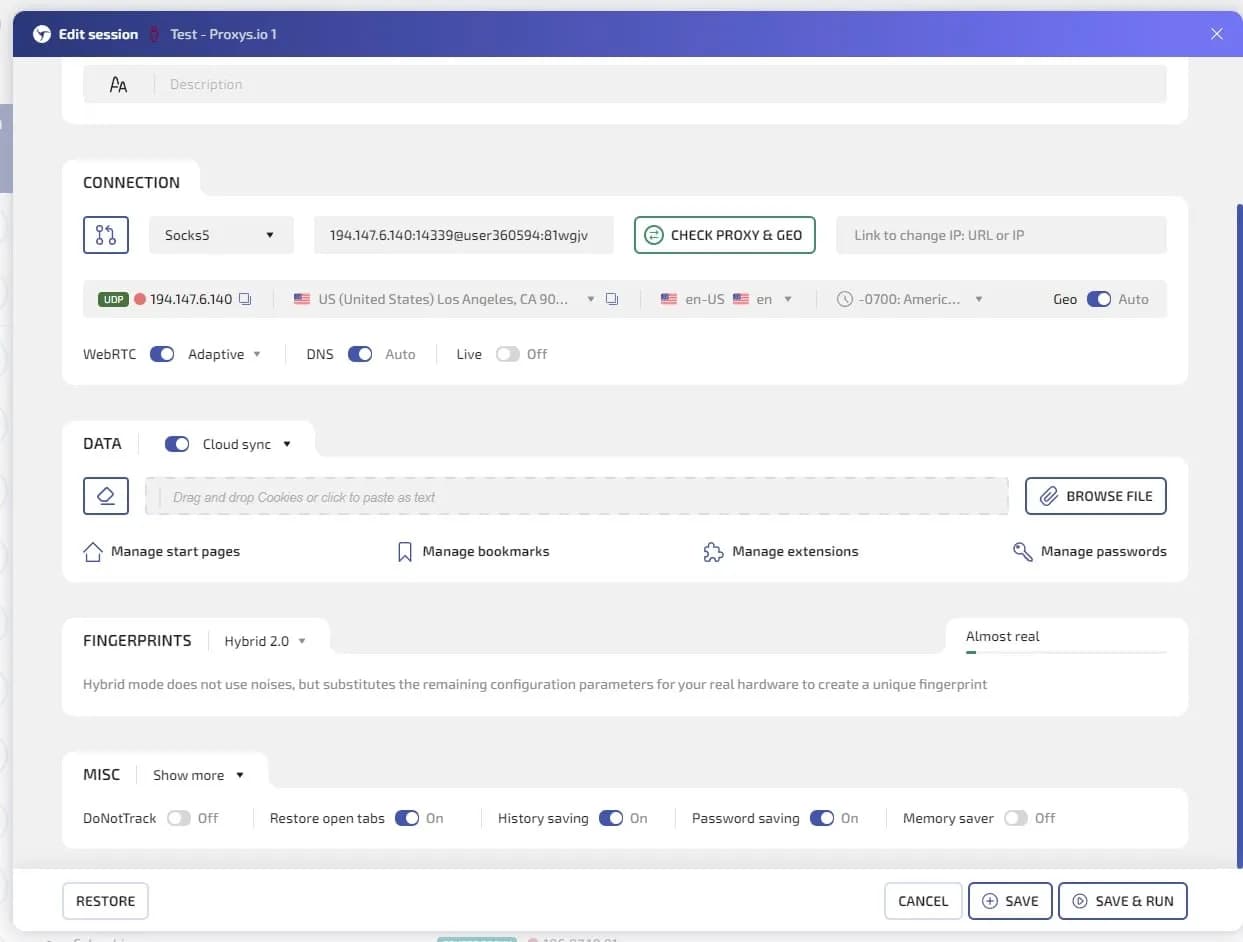Disable the WebRTC toggle
The width and height of the screenshot is (1243, 942).
162,354
